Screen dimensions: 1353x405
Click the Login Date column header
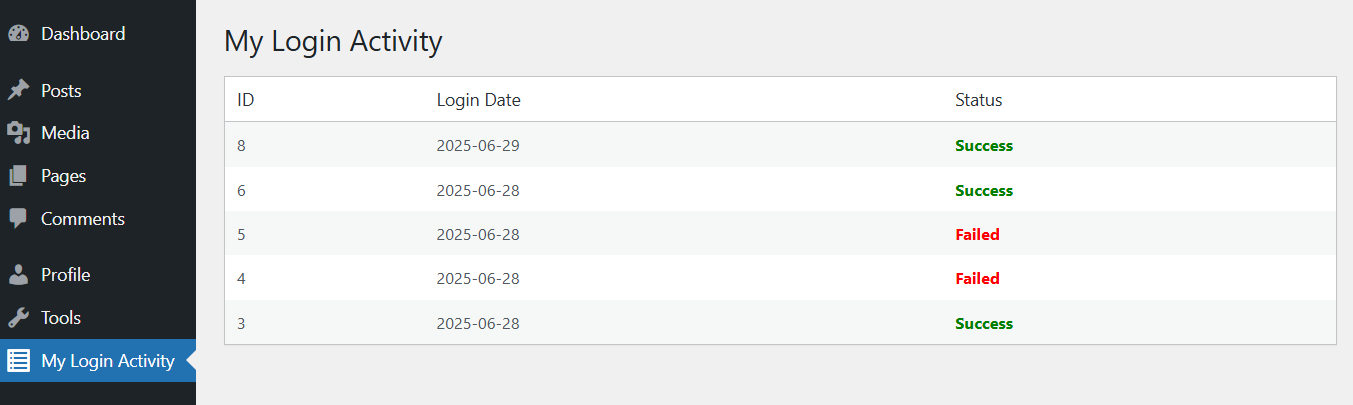coord(479,100)
